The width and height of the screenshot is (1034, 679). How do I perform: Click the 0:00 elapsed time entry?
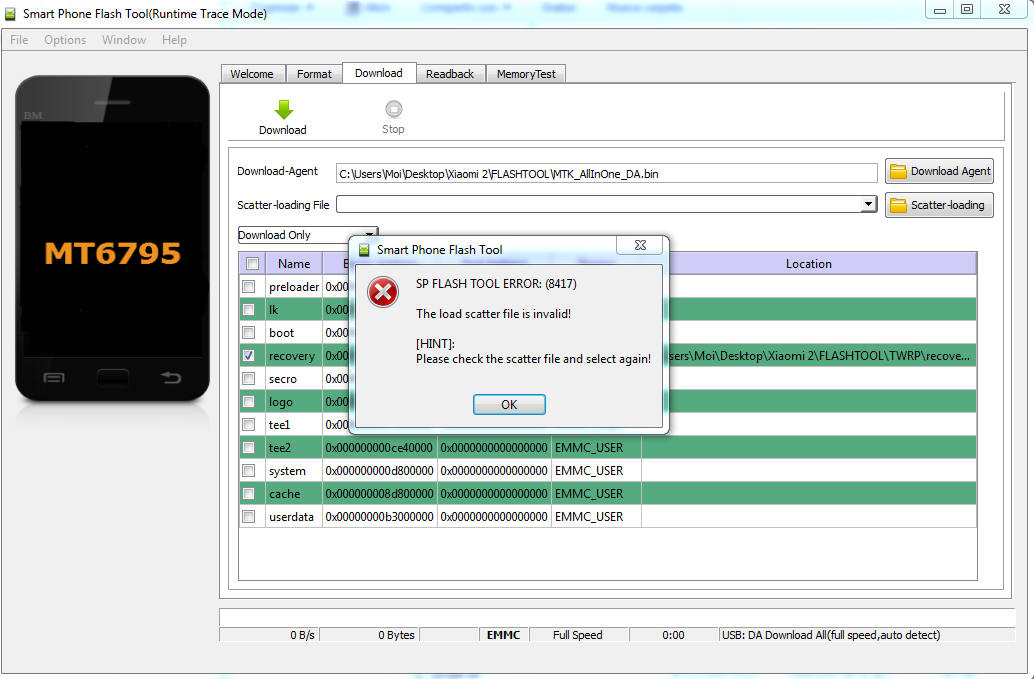673,635
